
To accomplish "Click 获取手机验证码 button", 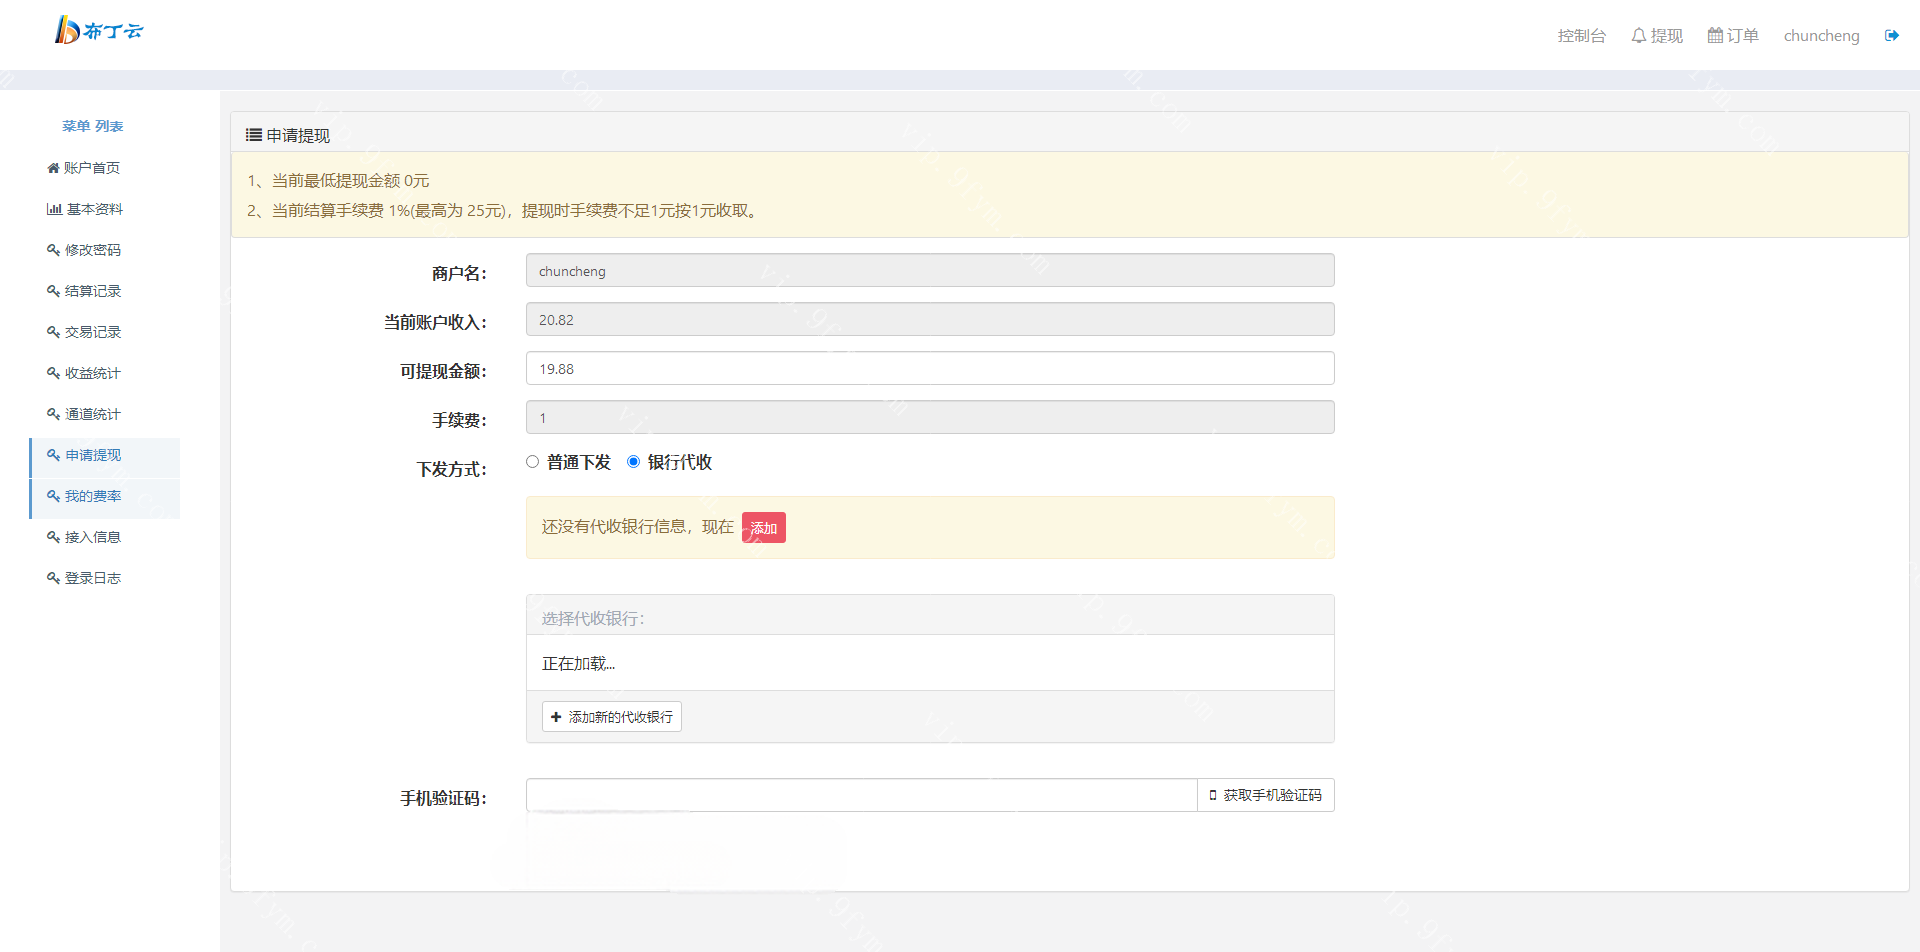I will [1265, 795].
